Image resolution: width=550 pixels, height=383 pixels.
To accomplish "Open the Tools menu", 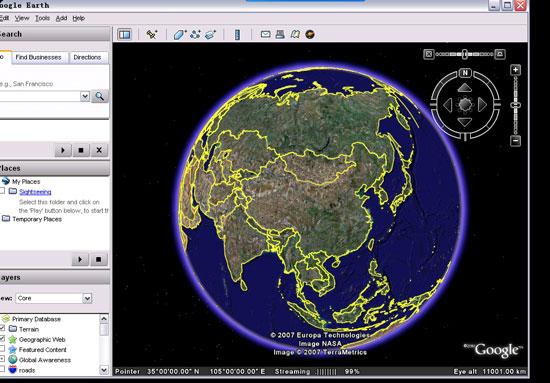I will pos(42,18).
